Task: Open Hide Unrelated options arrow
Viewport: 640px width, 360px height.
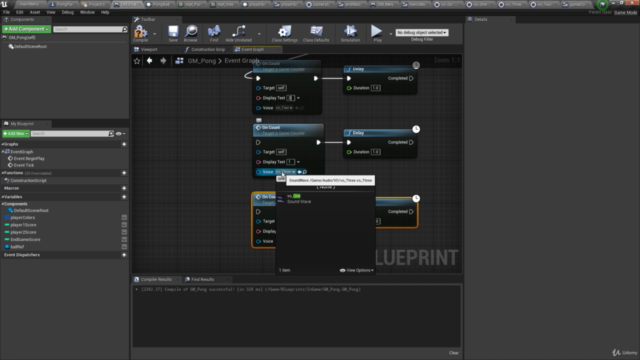Action: coord(259,33)
